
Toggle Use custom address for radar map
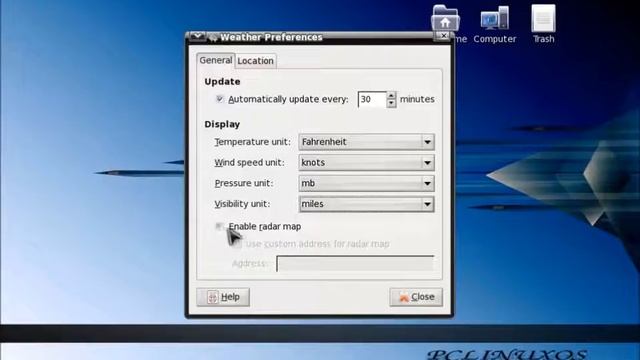click(x=237, y=244)
